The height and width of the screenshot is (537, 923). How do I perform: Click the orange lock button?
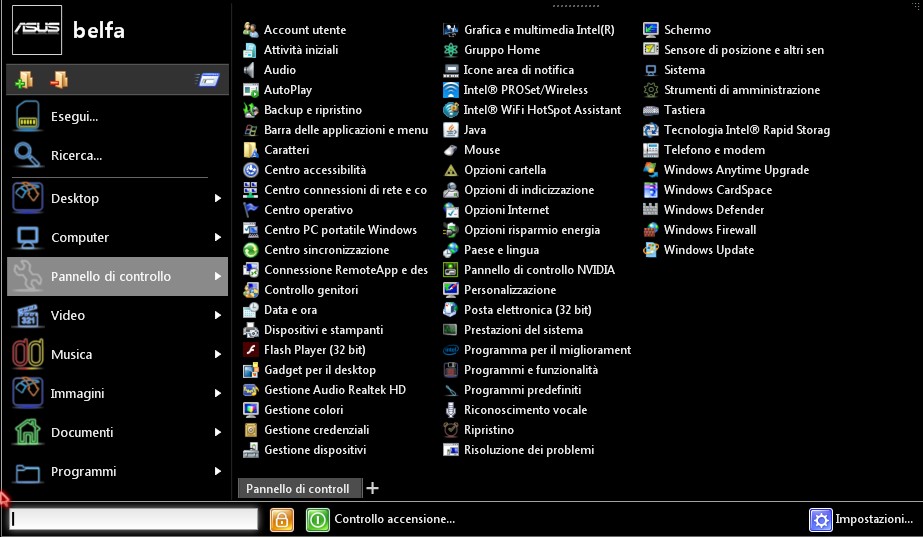click(282, 519)
